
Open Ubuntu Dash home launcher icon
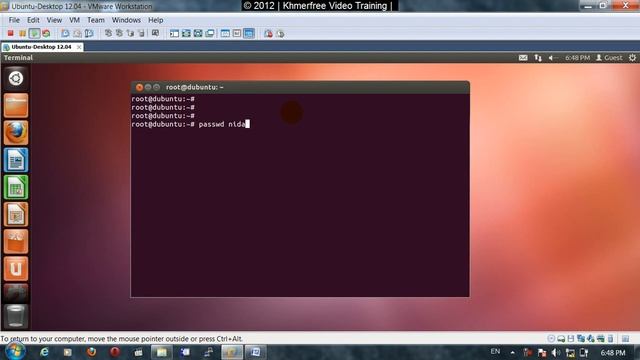tap(16, 78)
